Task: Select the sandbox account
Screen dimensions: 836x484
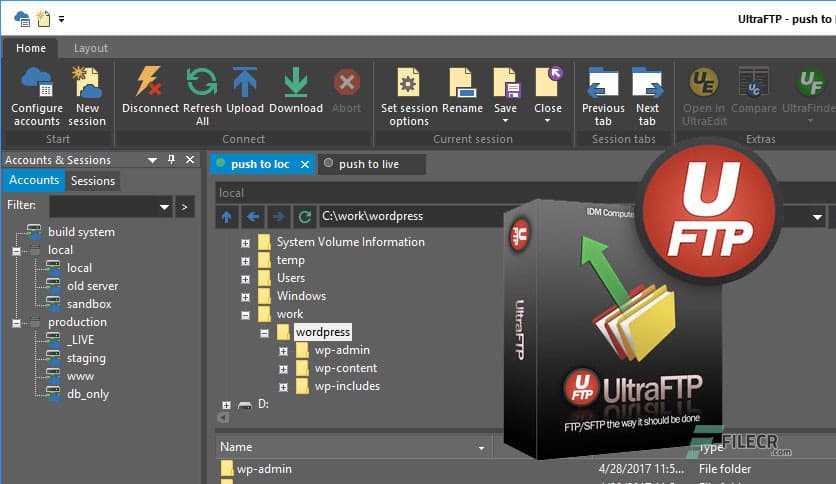Action: pyautogui.click(x=89, y=304)
